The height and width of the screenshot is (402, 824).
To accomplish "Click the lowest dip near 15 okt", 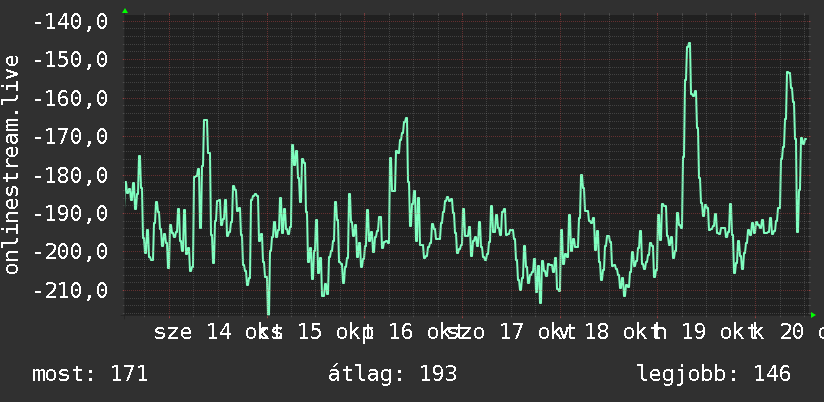I will coord(269,313).
